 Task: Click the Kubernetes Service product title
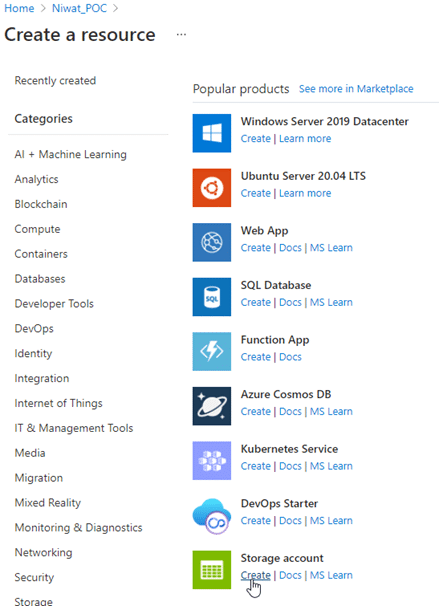pos(289,449)
